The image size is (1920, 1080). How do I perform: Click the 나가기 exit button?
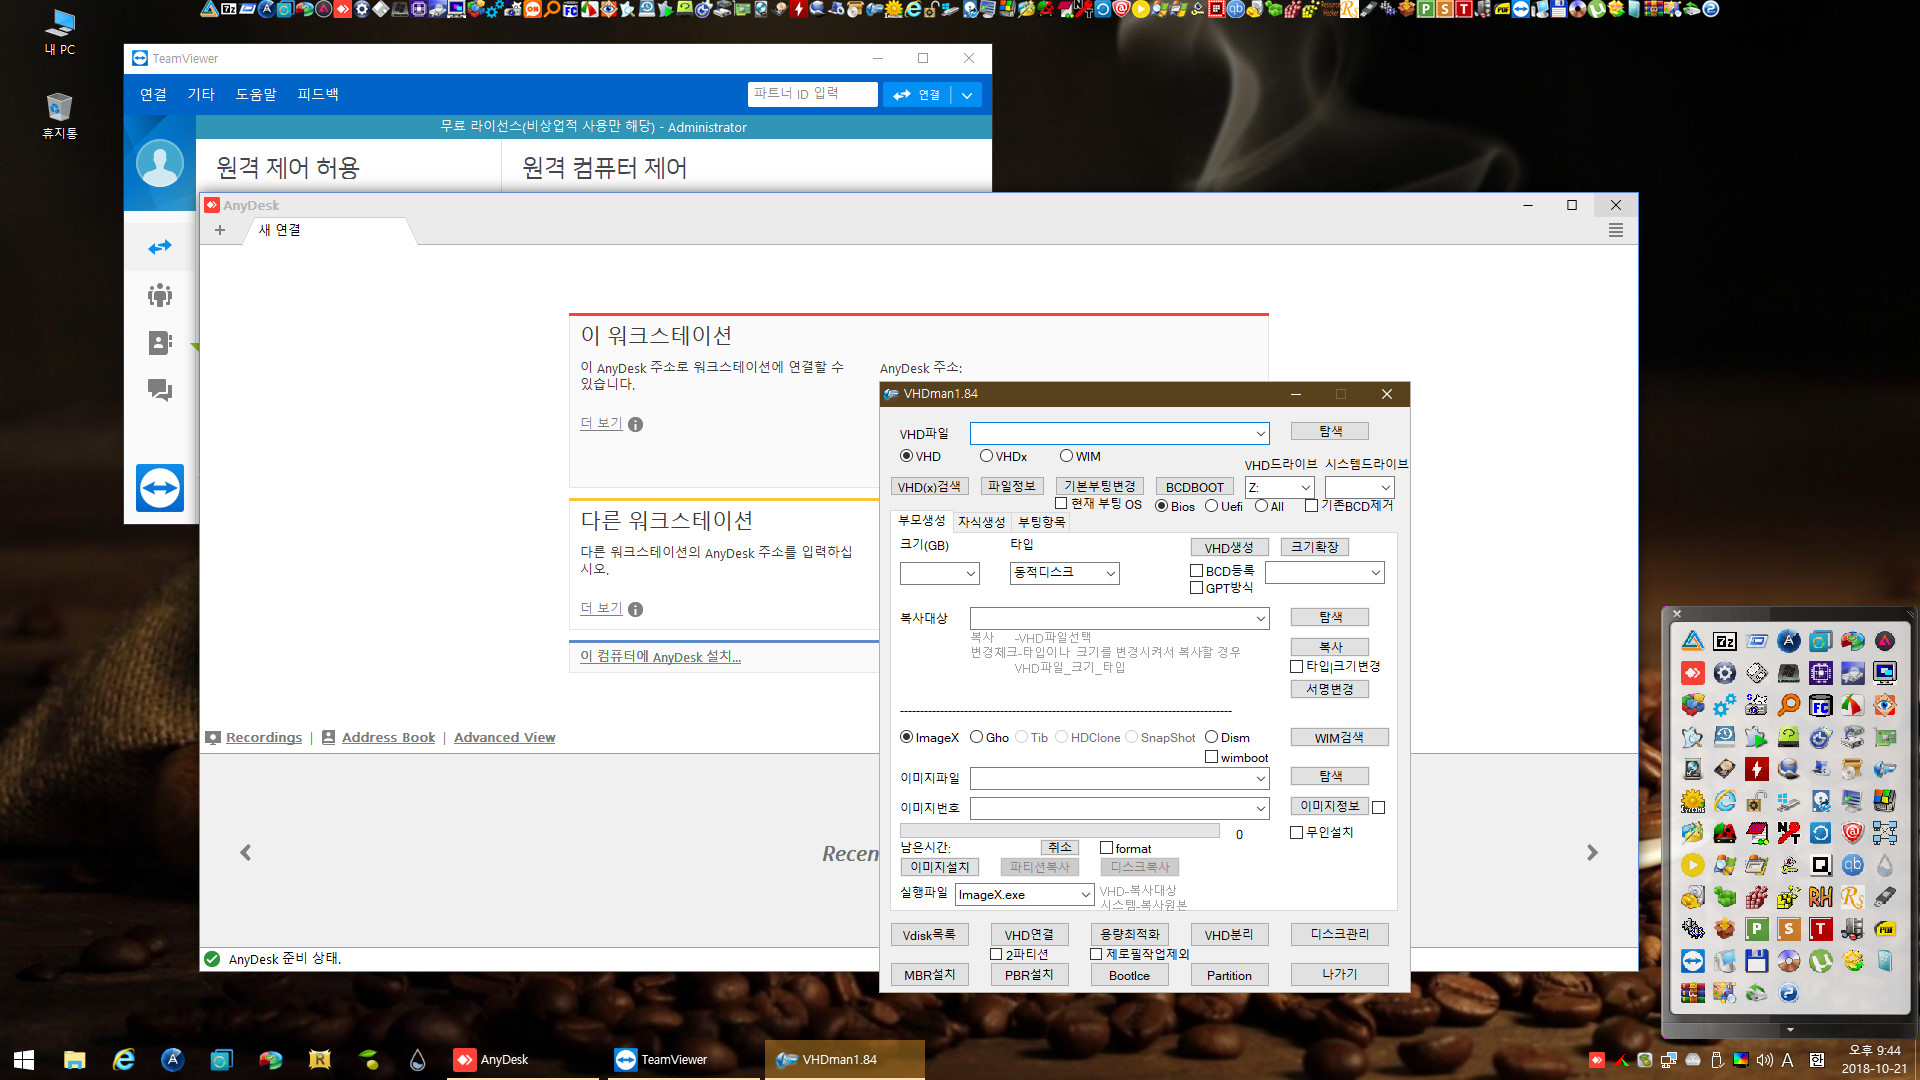click(x=1339, y=974)
